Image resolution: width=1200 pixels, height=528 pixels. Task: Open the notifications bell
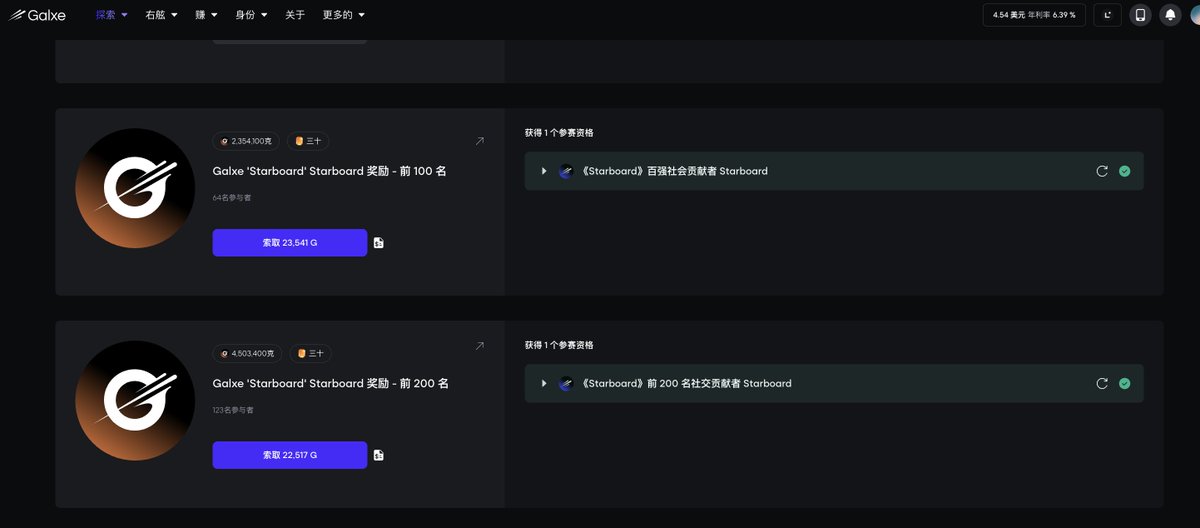tap(1169, 15)
